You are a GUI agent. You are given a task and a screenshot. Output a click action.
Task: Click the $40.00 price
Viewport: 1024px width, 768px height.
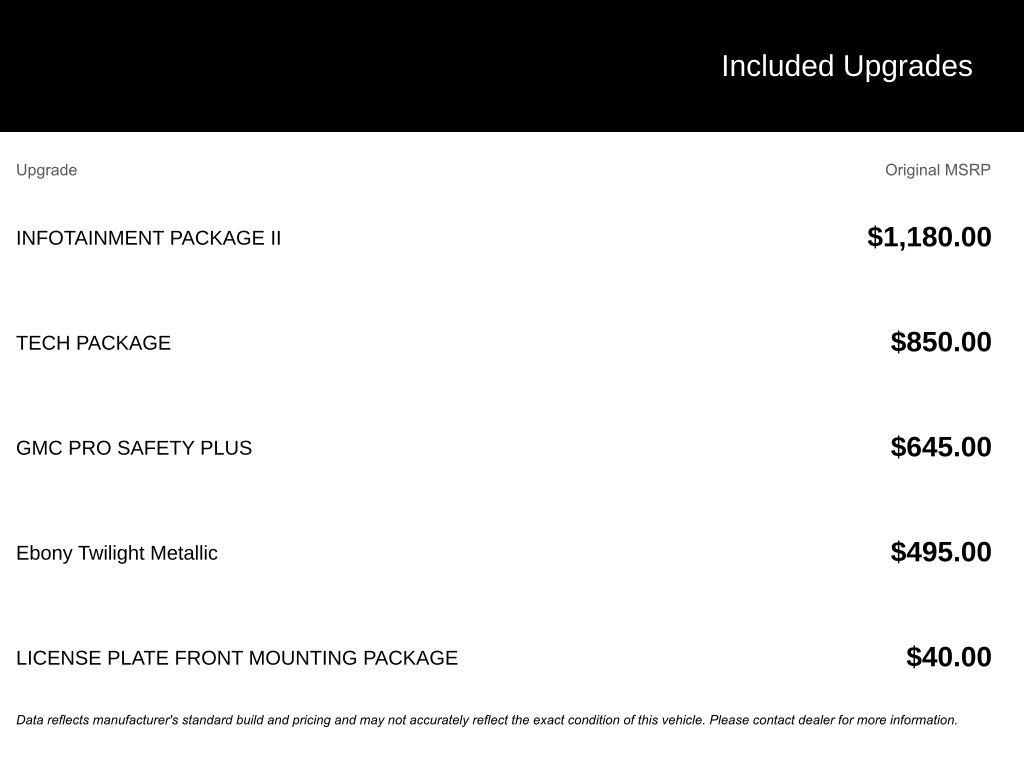(948, 657)
